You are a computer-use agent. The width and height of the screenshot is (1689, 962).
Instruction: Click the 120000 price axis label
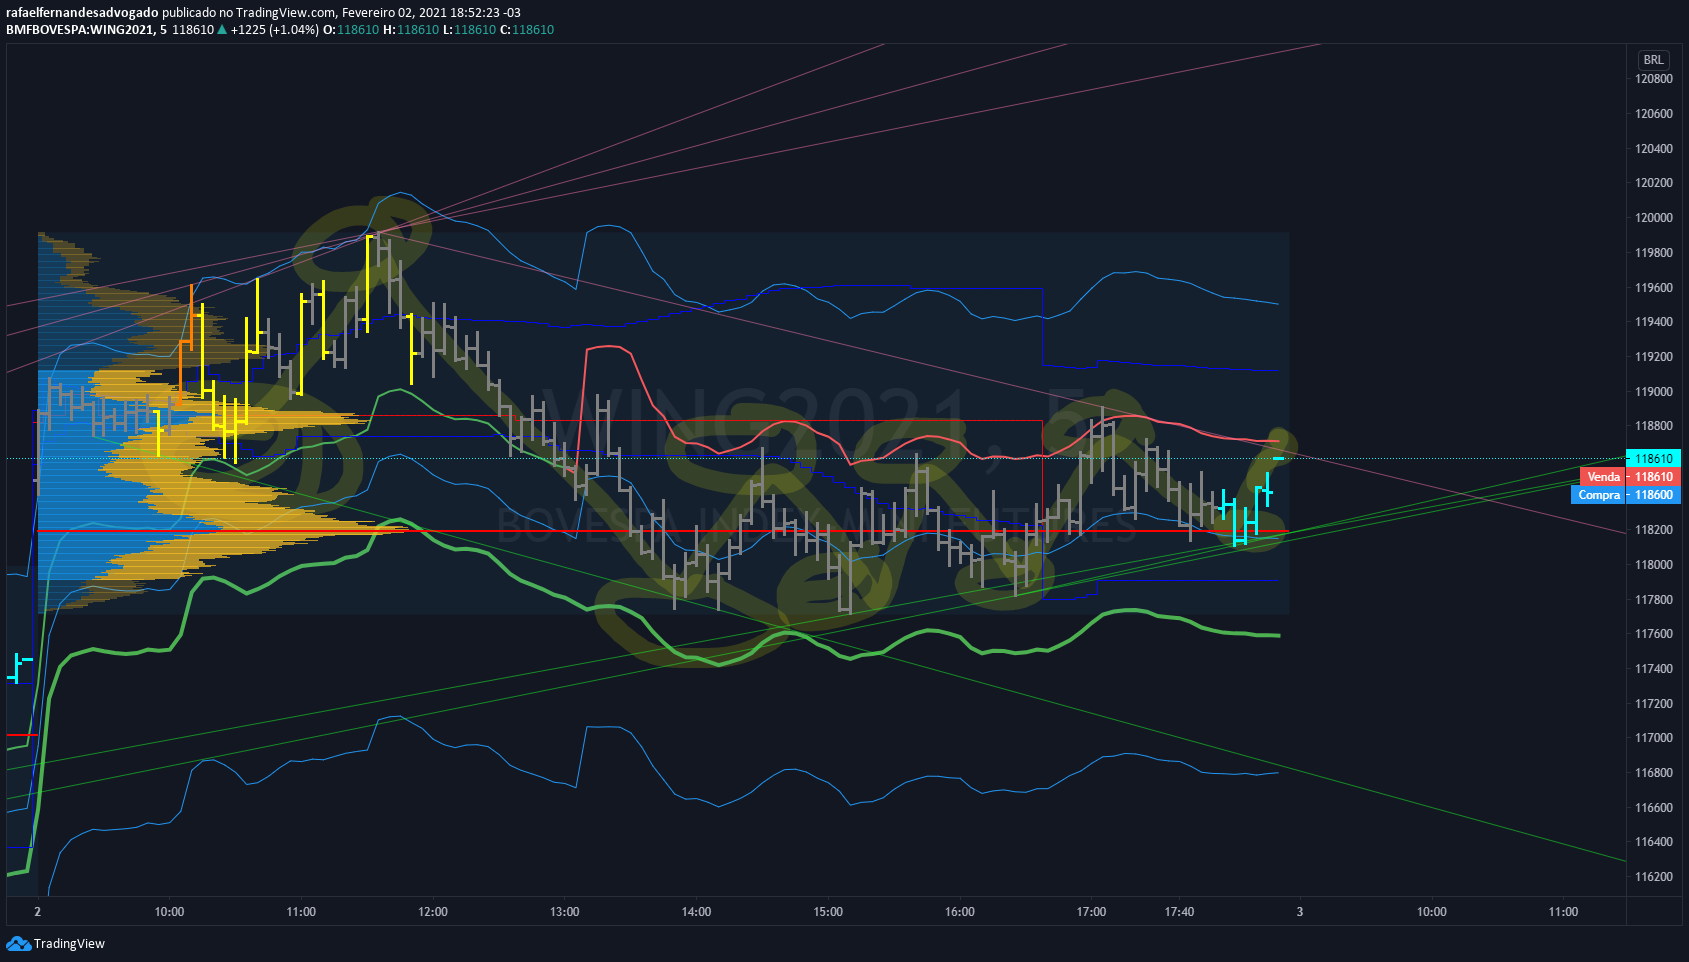click(x=1654, y=218)
